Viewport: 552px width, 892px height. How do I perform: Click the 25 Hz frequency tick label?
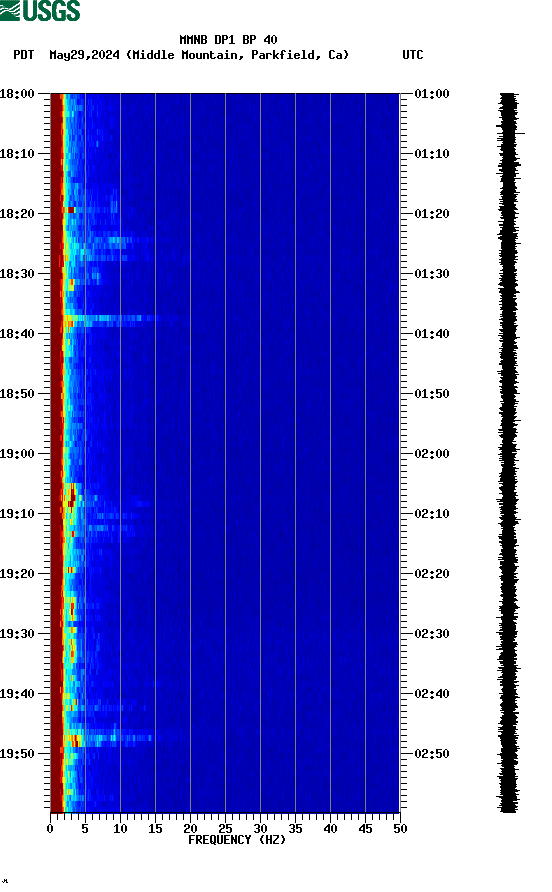[x=225, y=829]
